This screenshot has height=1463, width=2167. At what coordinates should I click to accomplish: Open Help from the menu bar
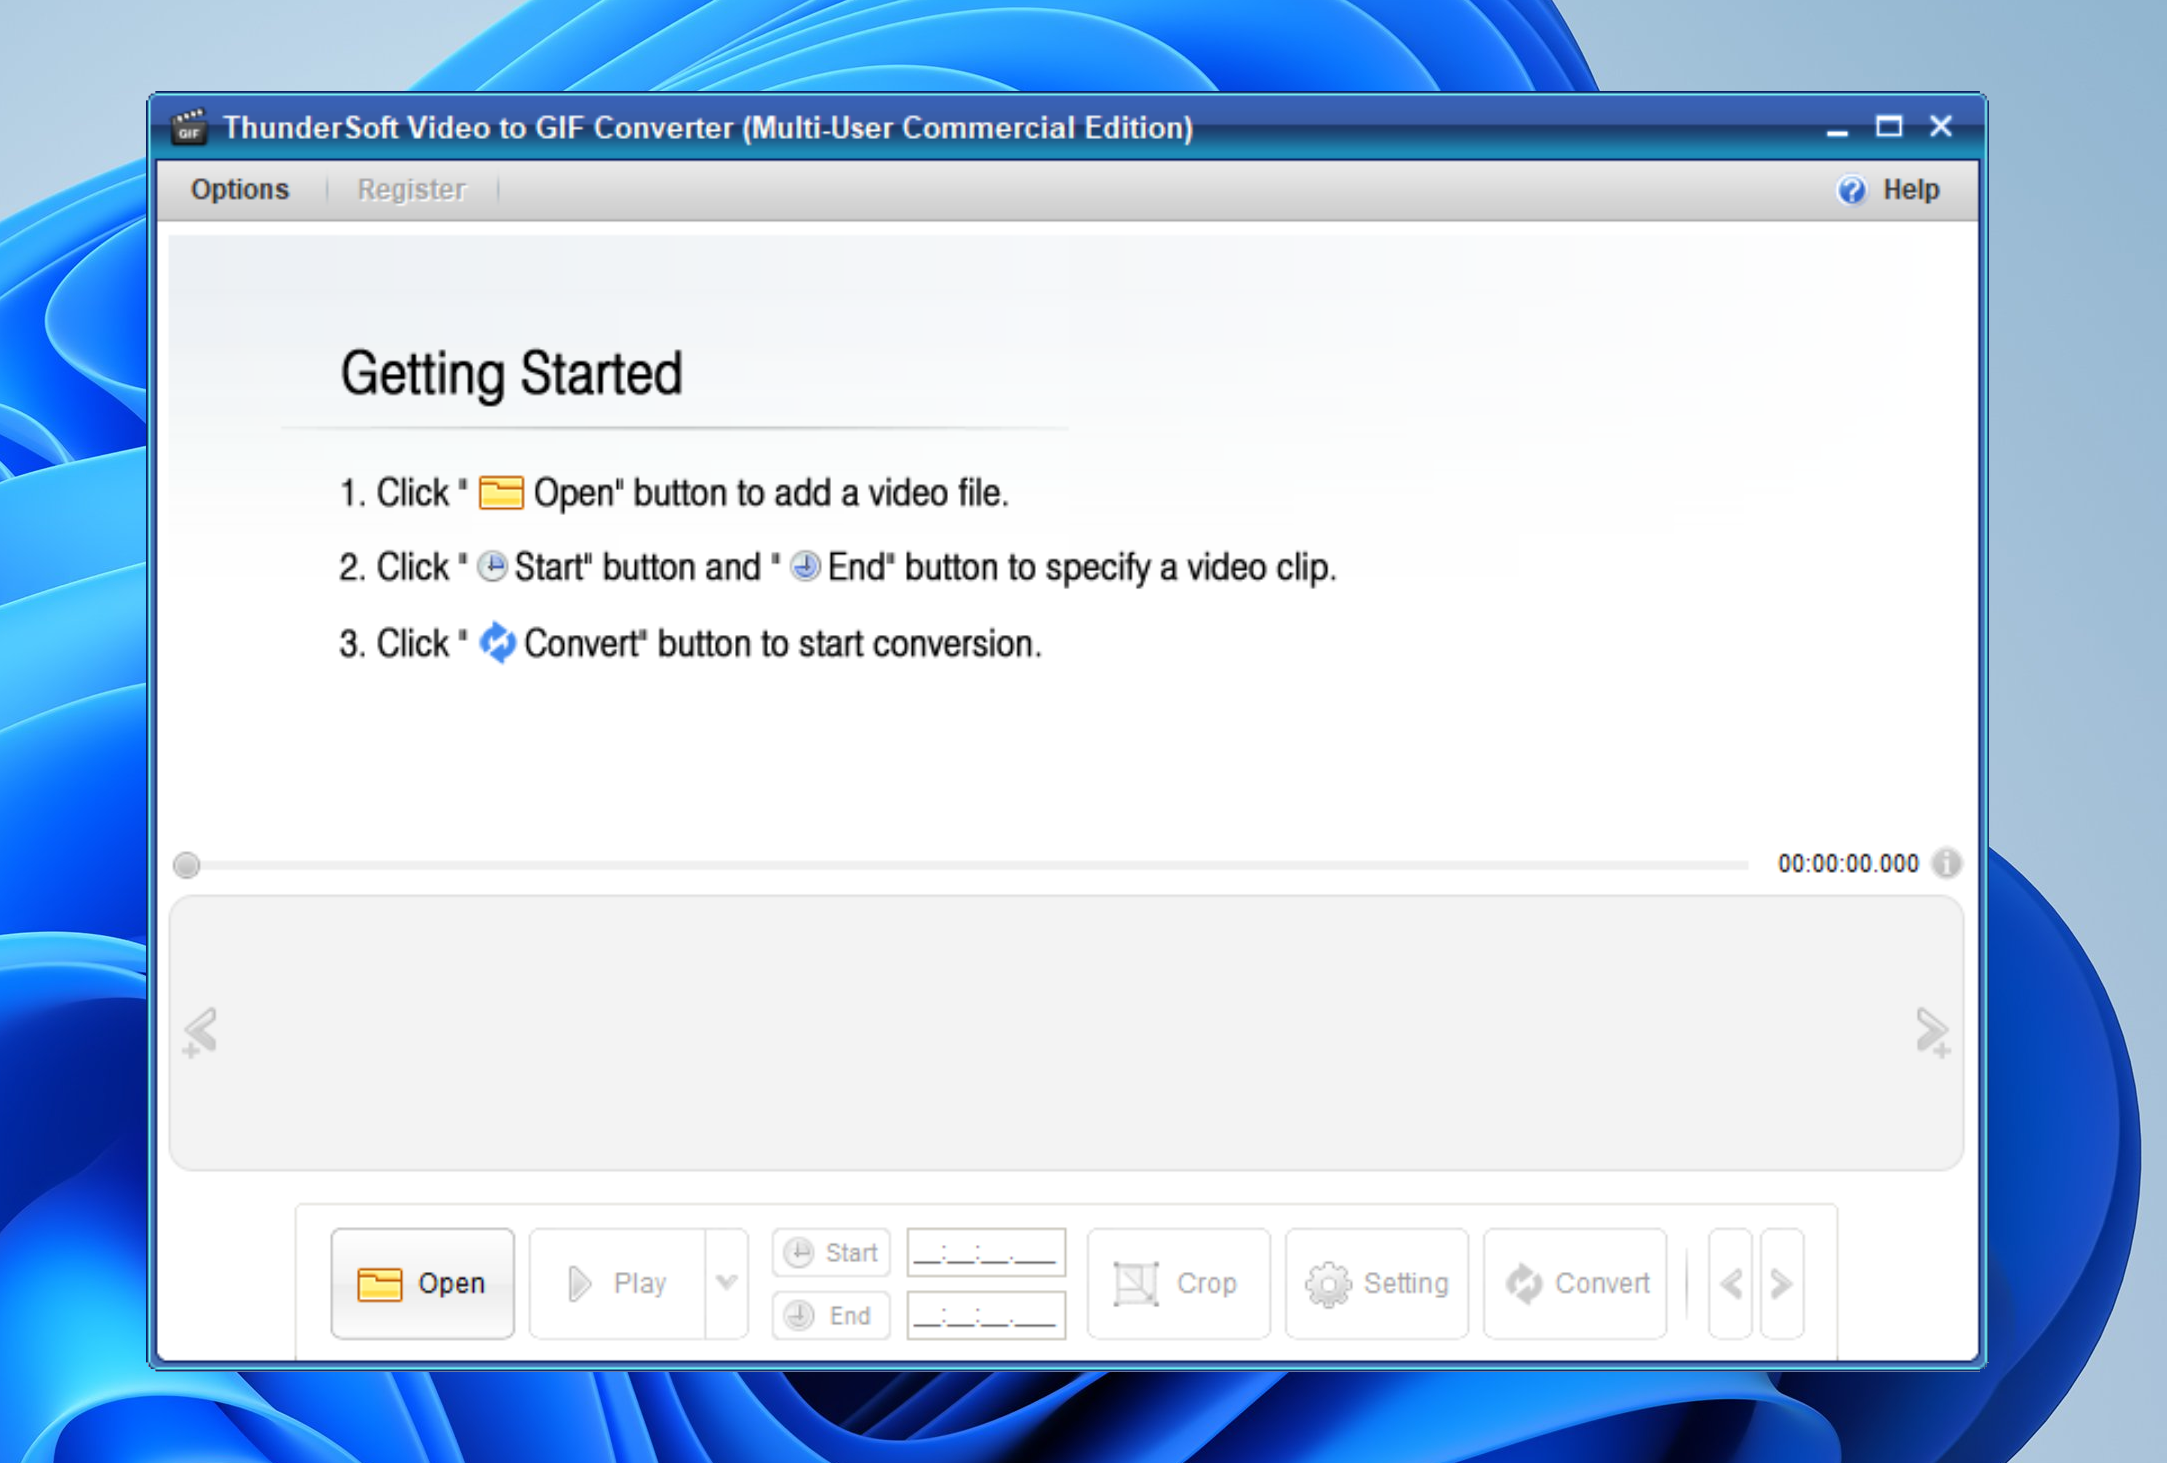[x=1910, y=189]
